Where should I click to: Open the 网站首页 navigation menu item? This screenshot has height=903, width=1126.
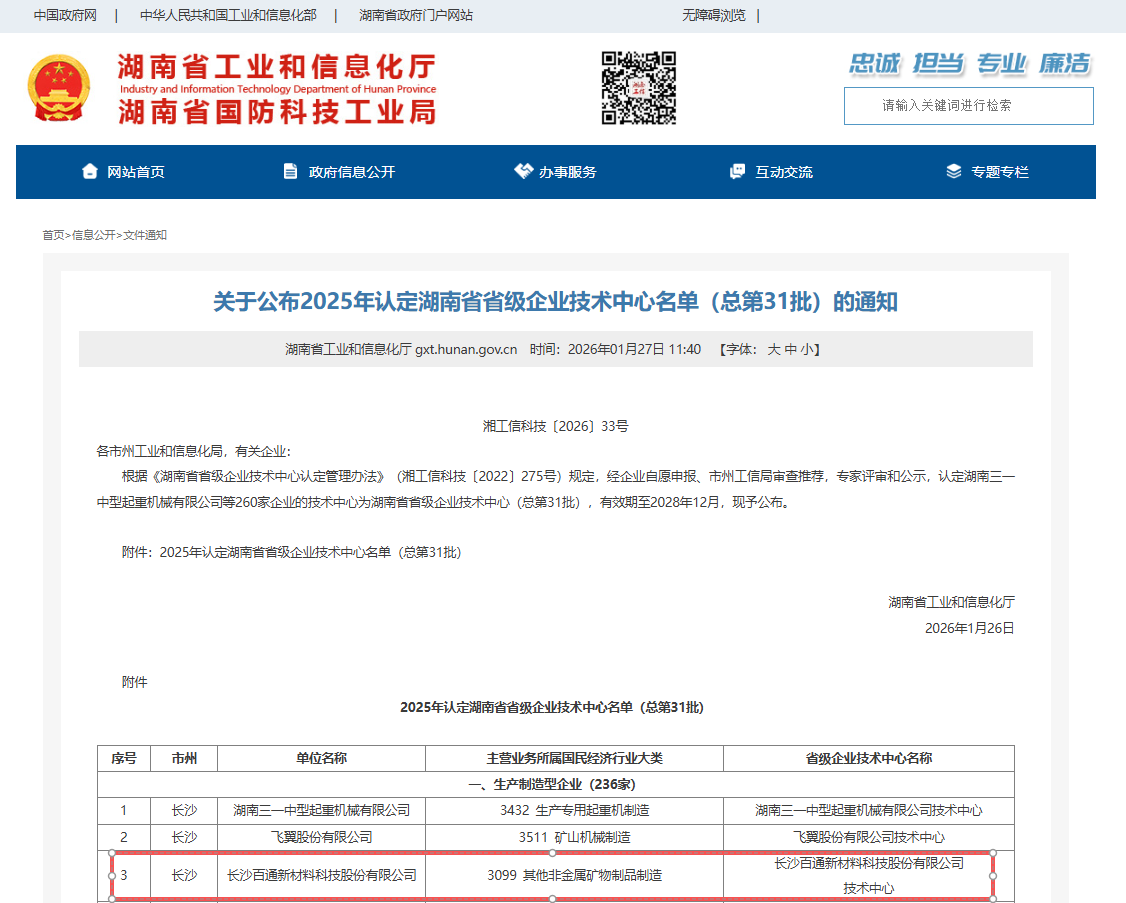136,172
